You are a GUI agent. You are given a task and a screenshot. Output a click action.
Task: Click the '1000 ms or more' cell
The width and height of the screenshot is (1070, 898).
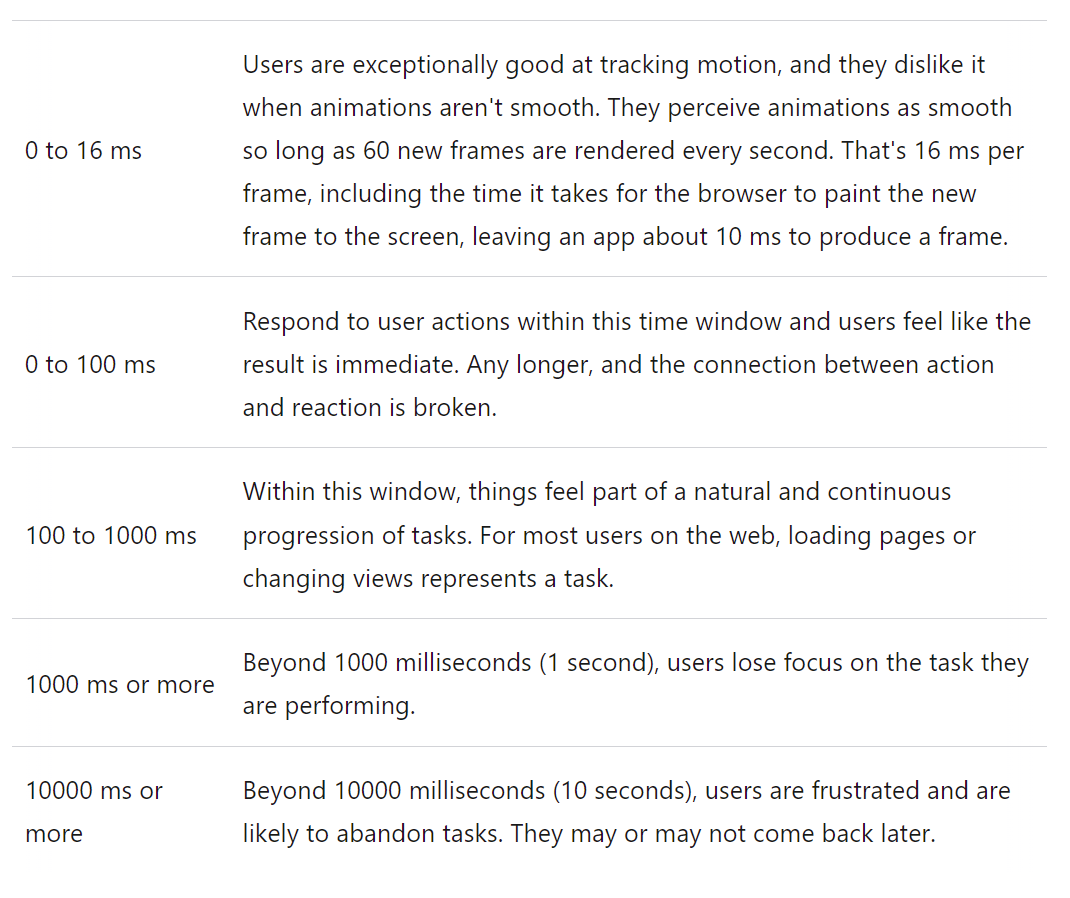point(120,685)
